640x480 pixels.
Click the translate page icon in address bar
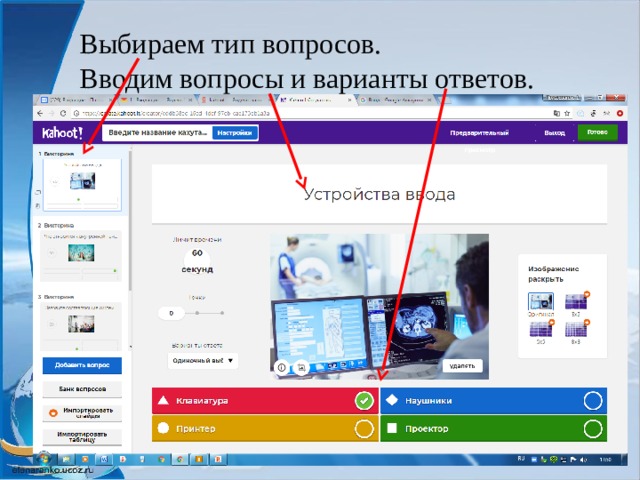click(556, 113)
